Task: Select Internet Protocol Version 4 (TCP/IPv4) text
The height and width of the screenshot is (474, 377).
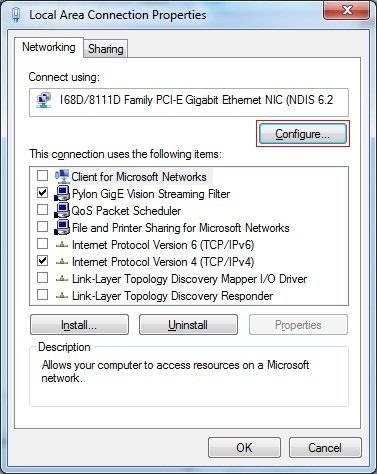Action: [163, 262]
